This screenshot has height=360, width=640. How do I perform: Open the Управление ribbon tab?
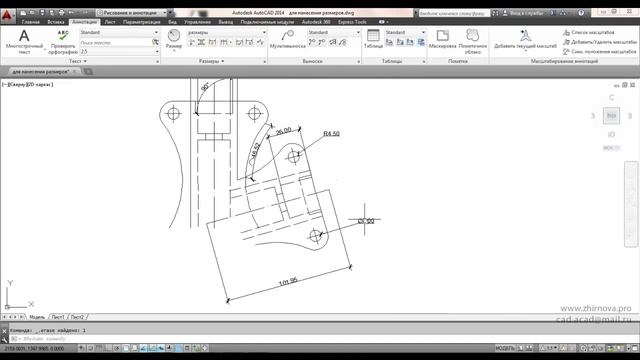197,22
